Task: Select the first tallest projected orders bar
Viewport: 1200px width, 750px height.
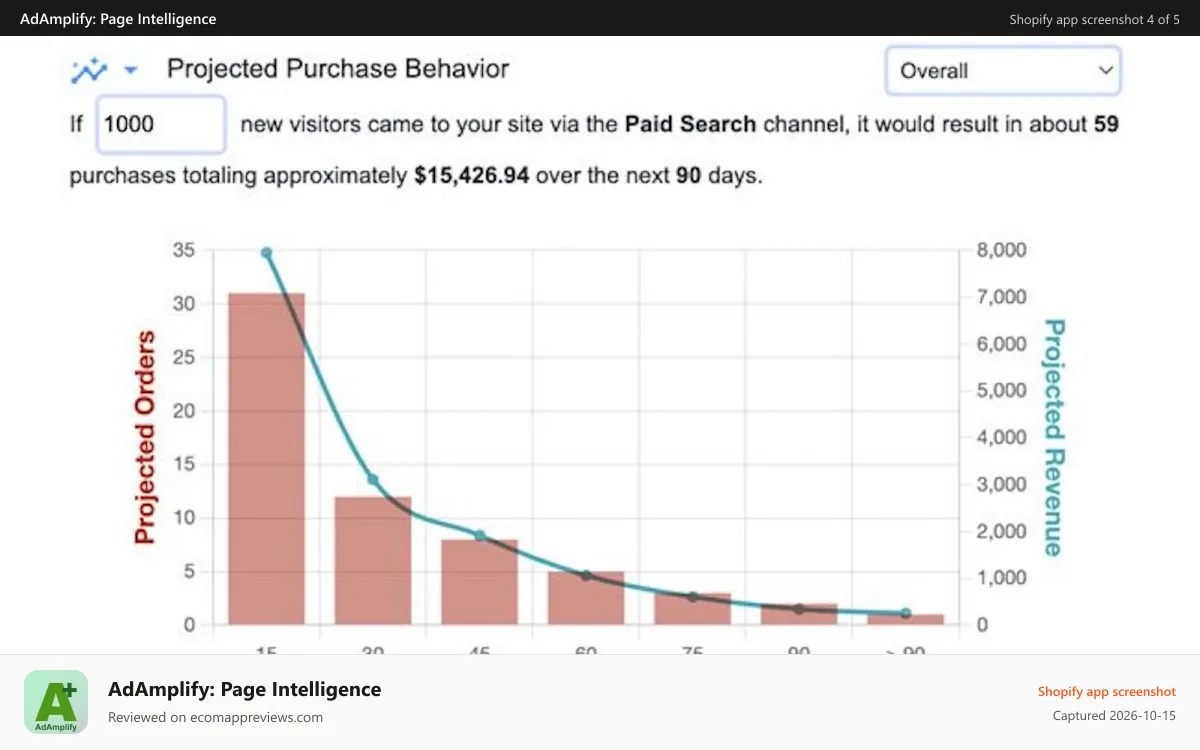Action: (x=266, y=459)
